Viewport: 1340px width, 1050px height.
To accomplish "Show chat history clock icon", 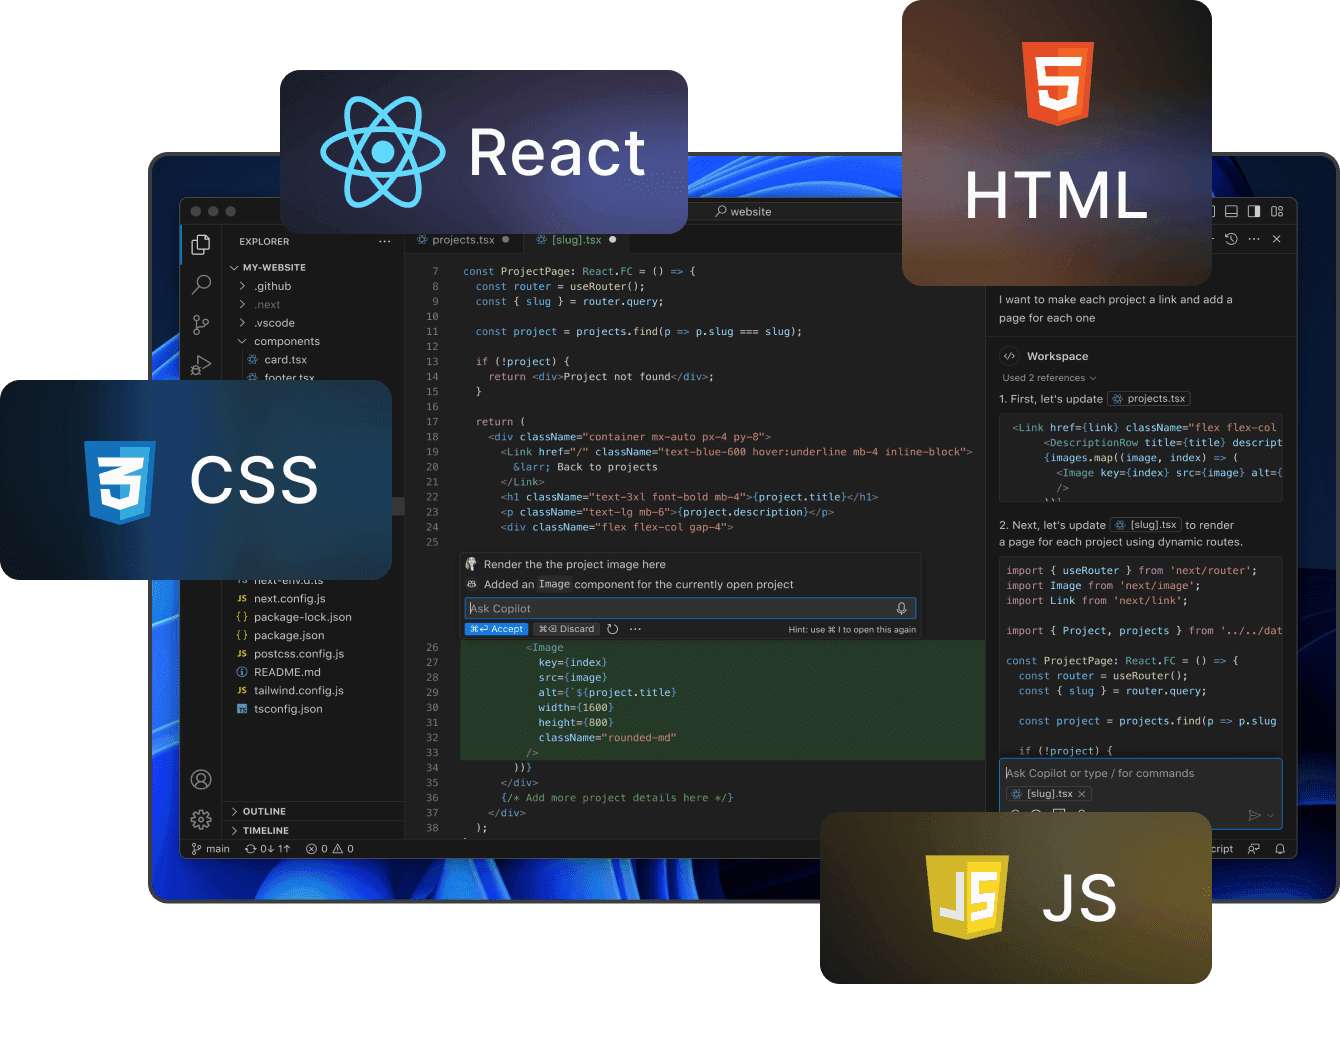I will (1231, 239).
